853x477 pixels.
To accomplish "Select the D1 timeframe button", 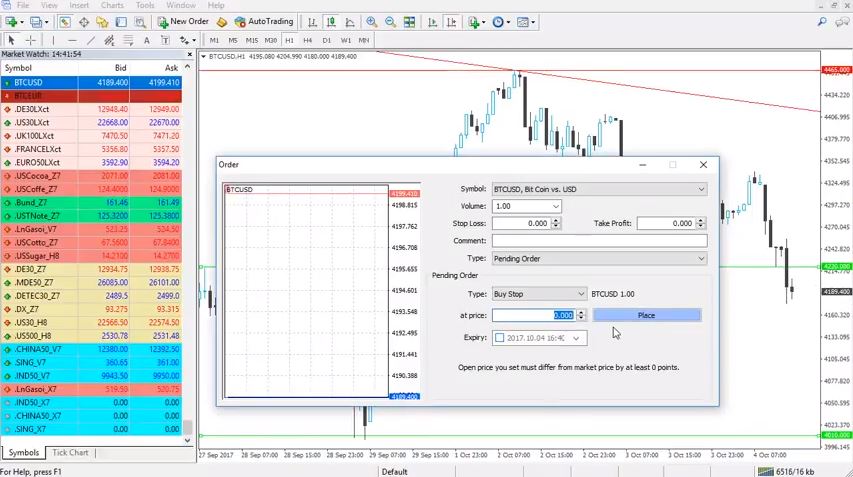I will point(326,40).
